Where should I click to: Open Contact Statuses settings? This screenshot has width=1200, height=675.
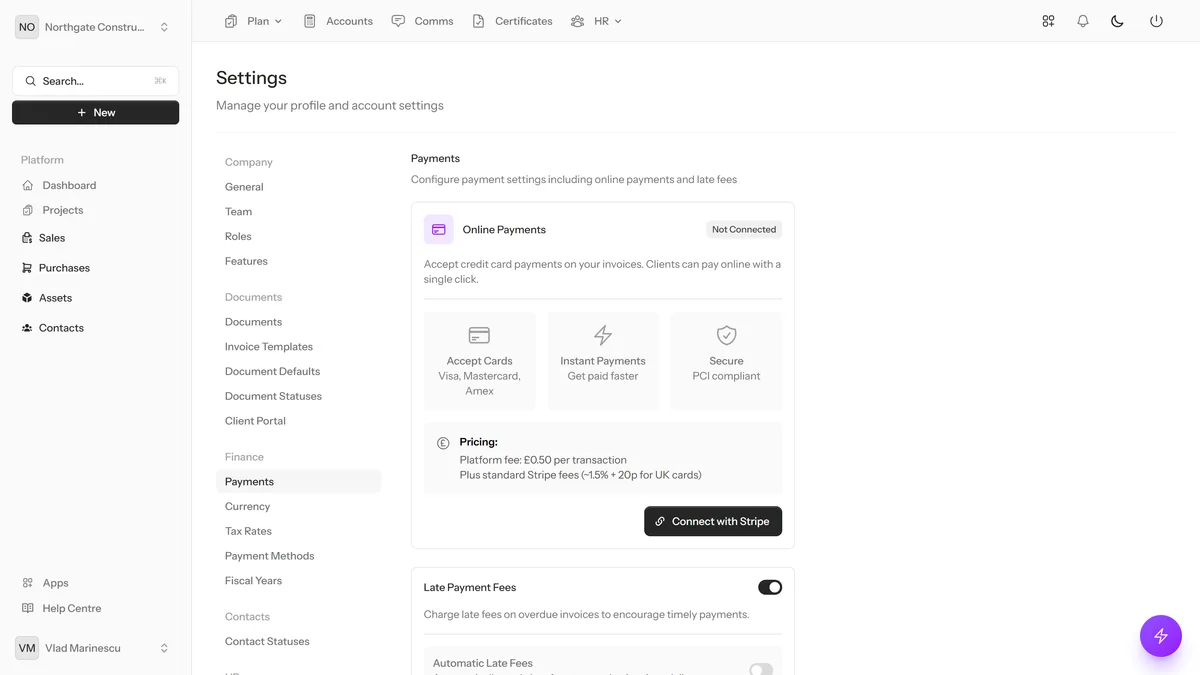click(267, 642)
